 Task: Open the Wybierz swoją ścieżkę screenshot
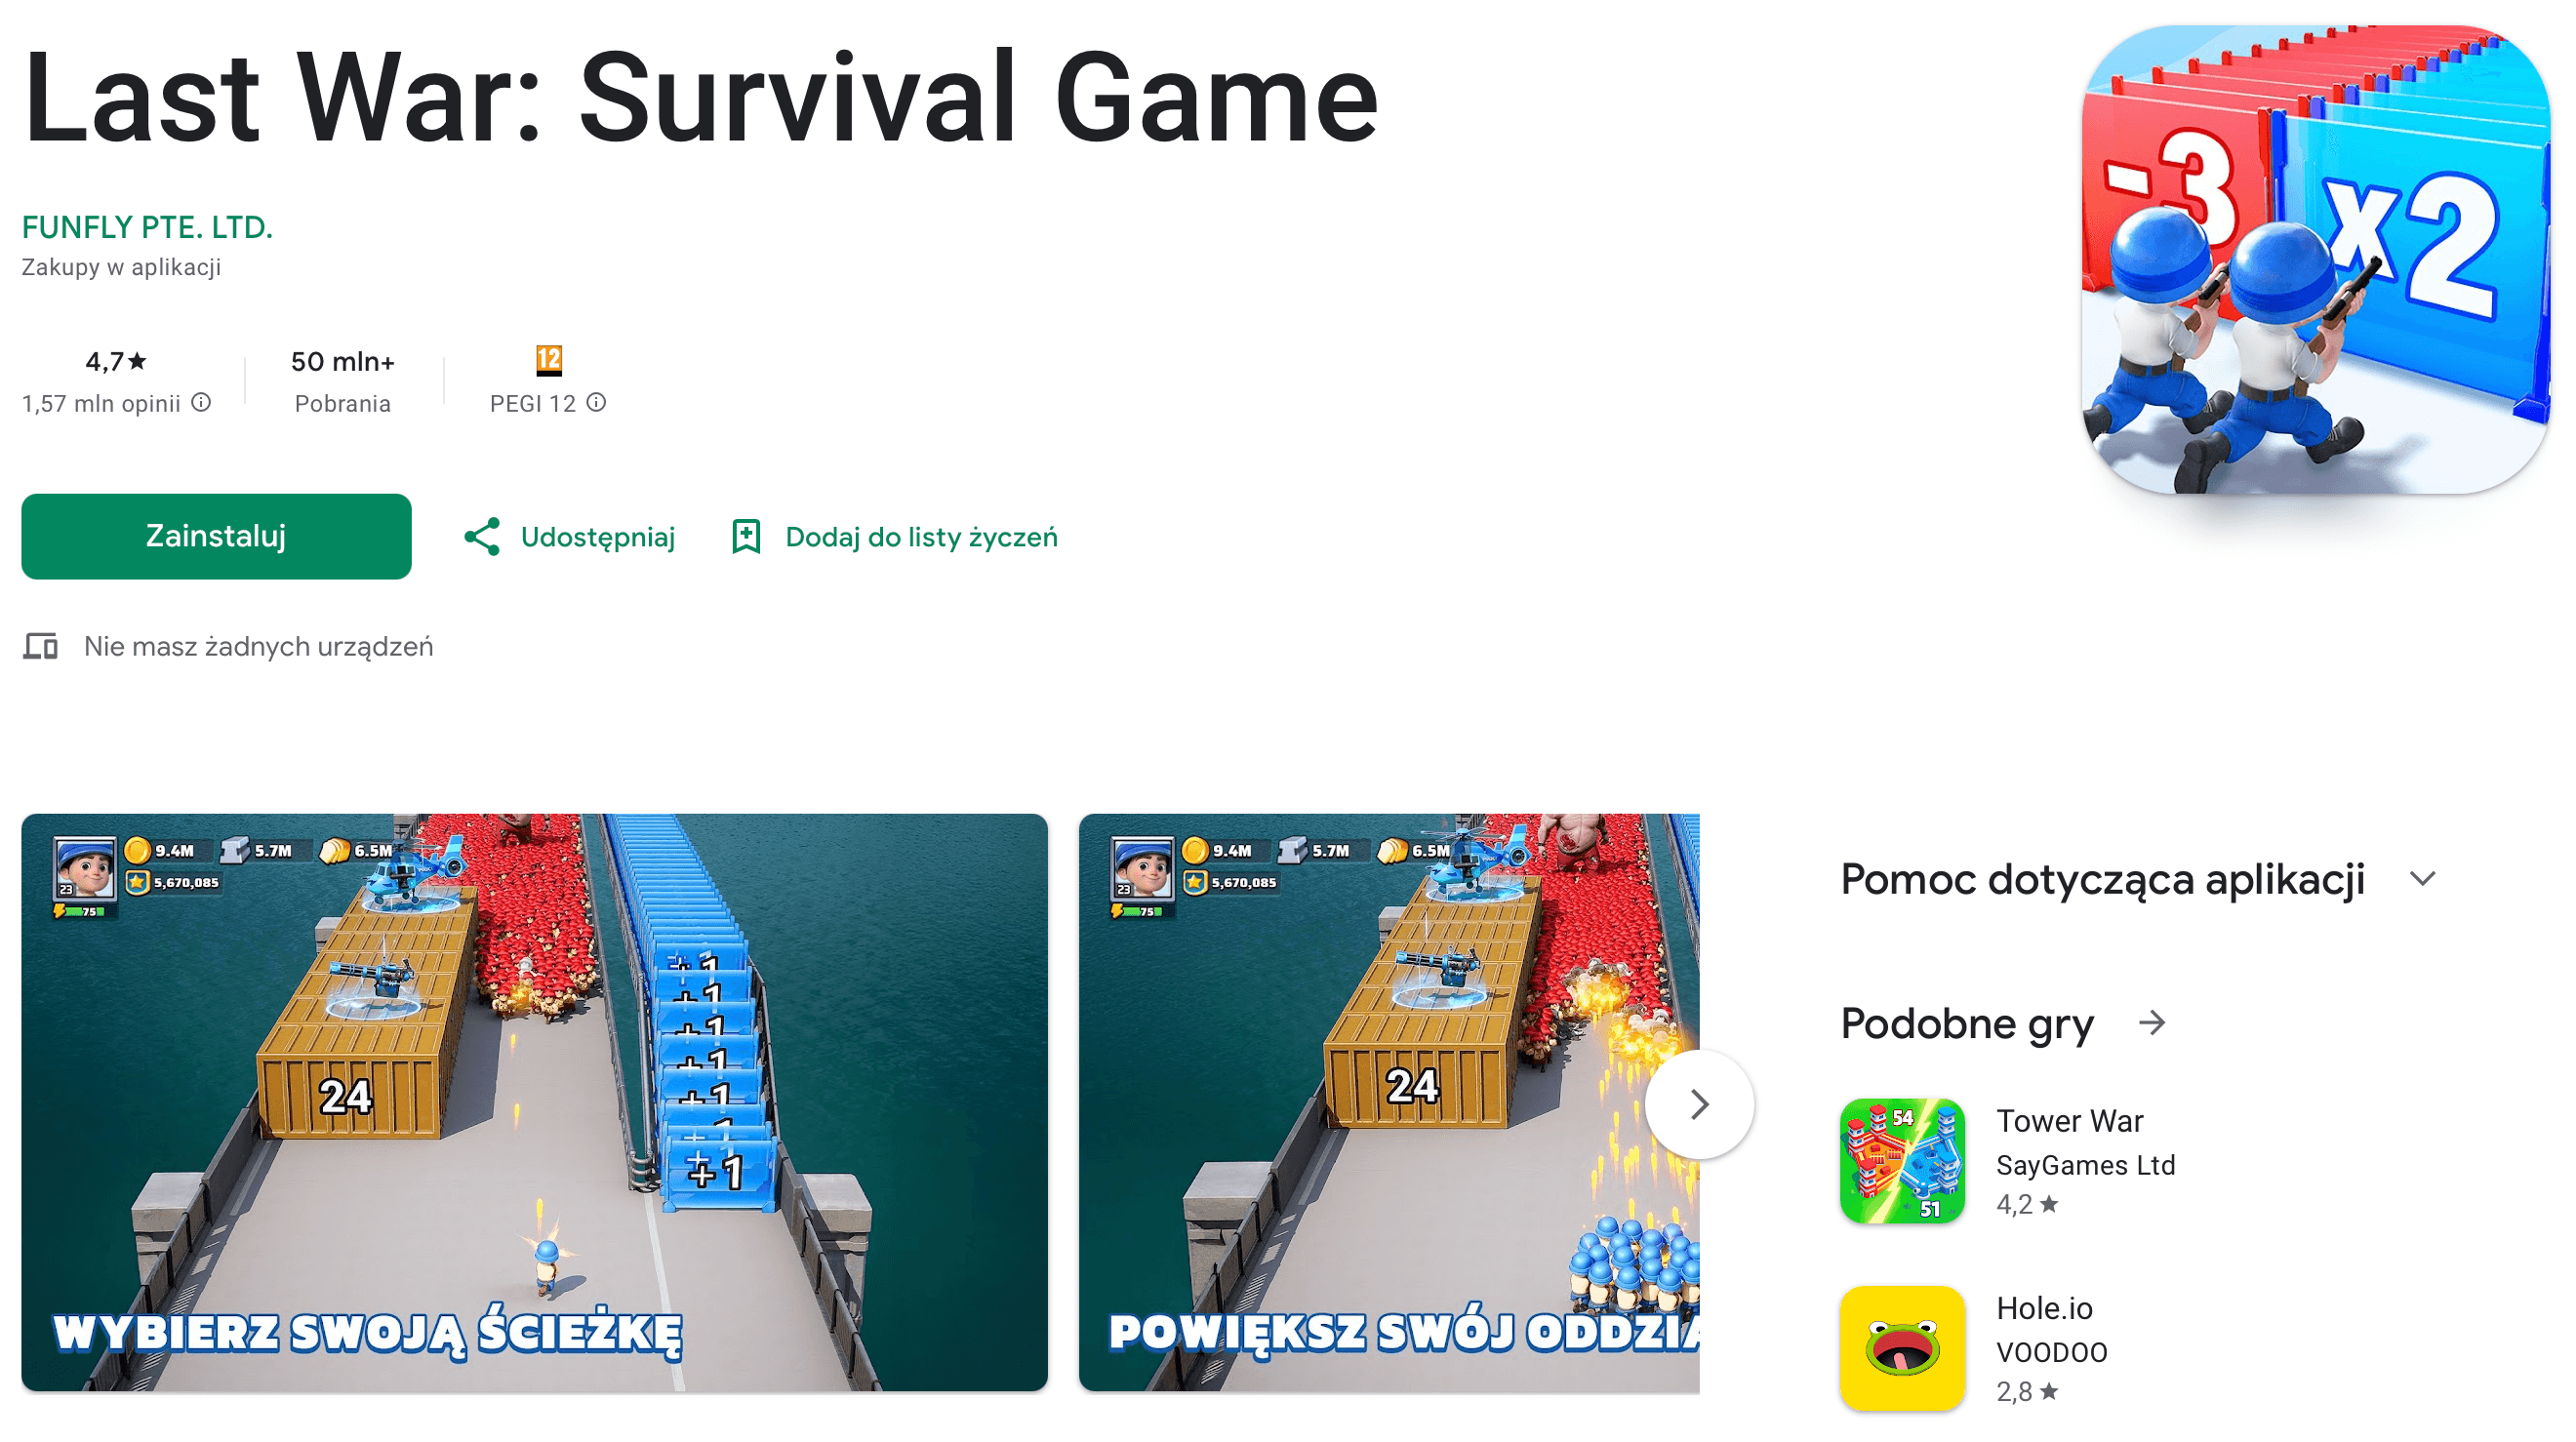coord(535,1102)
